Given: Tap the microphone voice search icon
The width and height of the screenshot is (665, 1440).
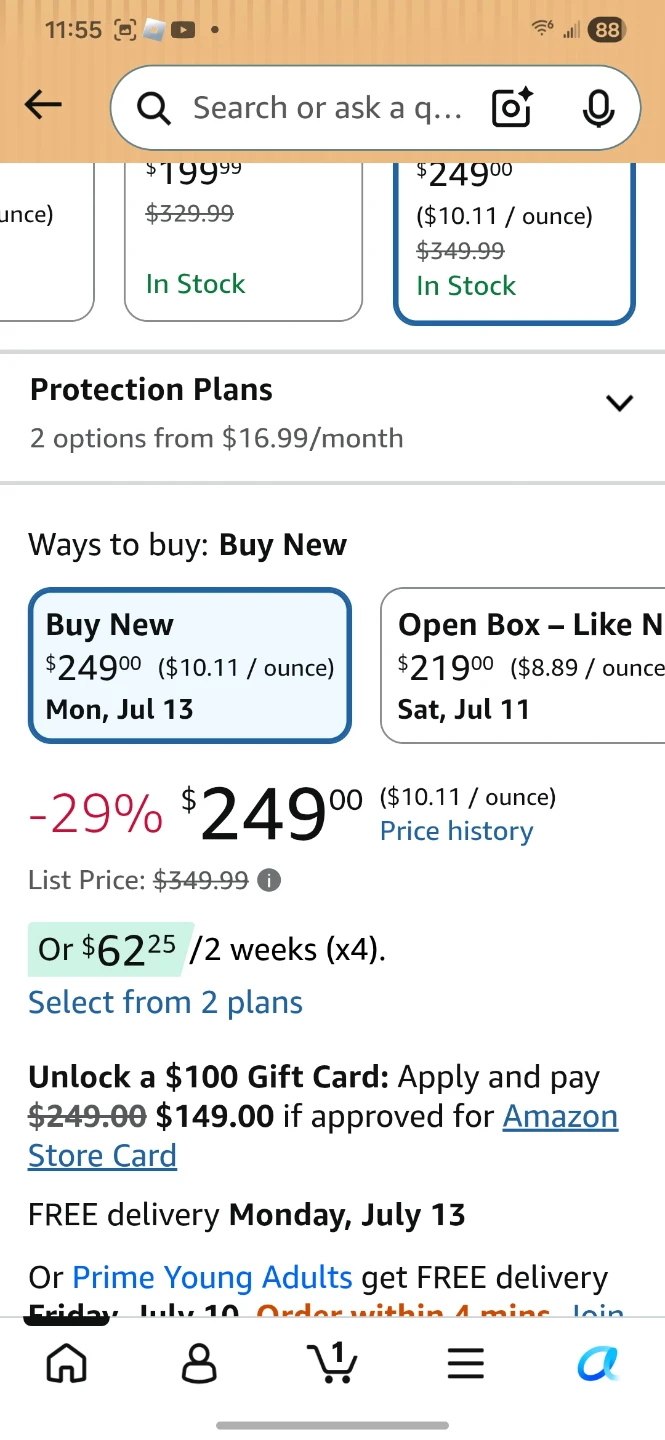Looking at the screenshot, I should 598,107.
